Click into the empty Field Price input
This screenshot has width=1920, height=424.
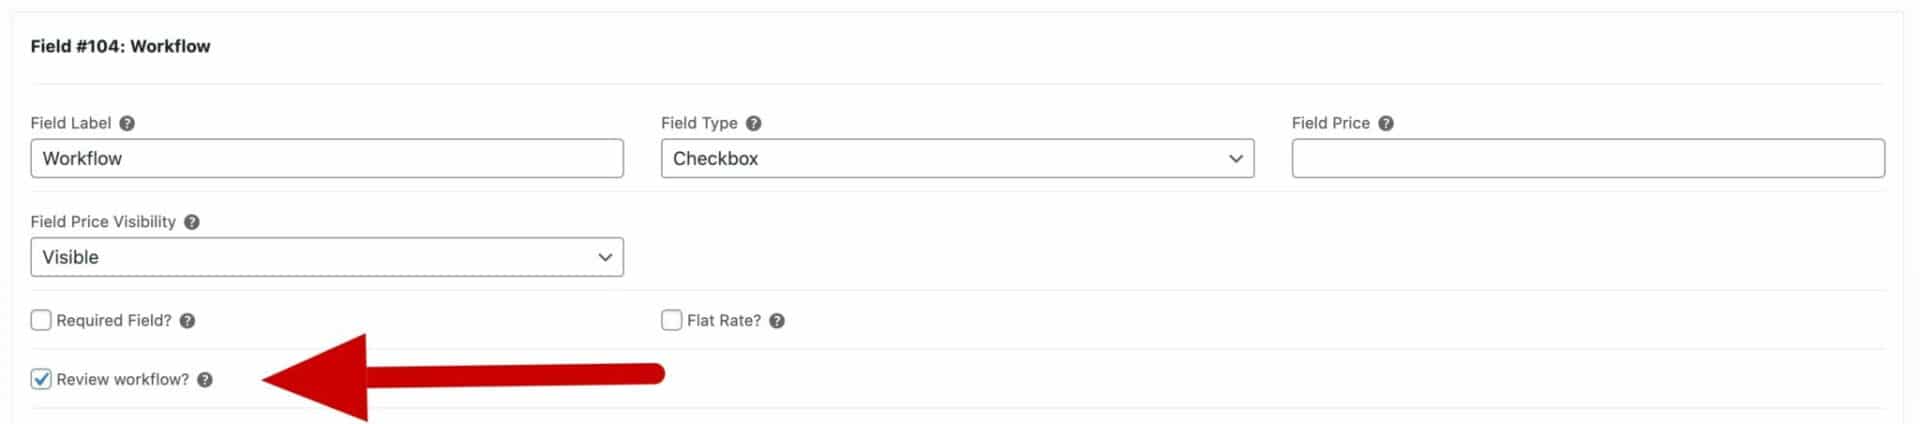(1588, 158)
